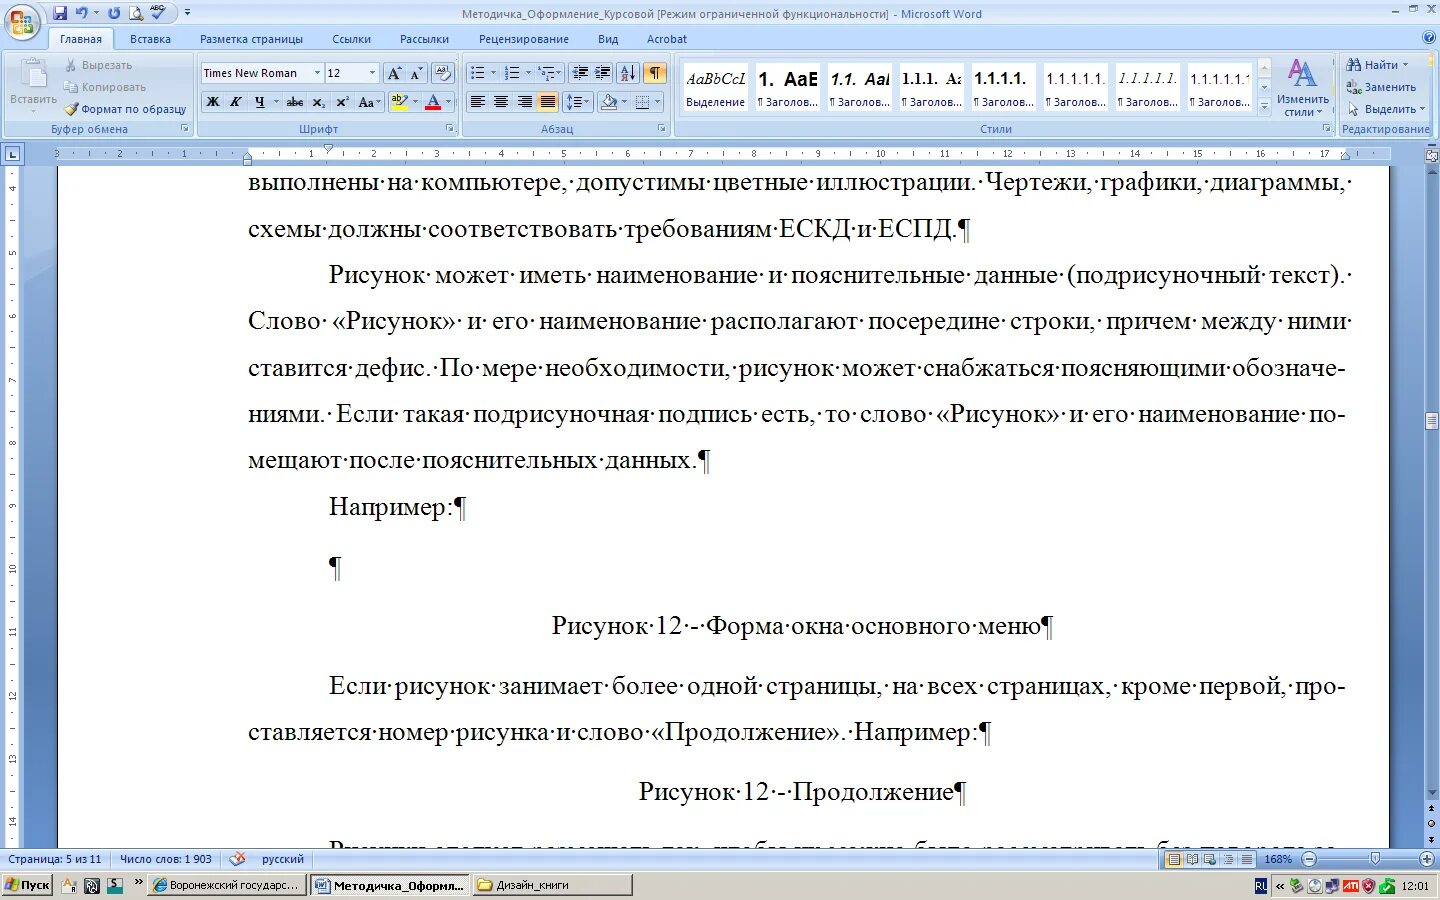The height and width of the screenshot is (900, 1440).
Task: Open the numbered list button
Action: (512, 73)
